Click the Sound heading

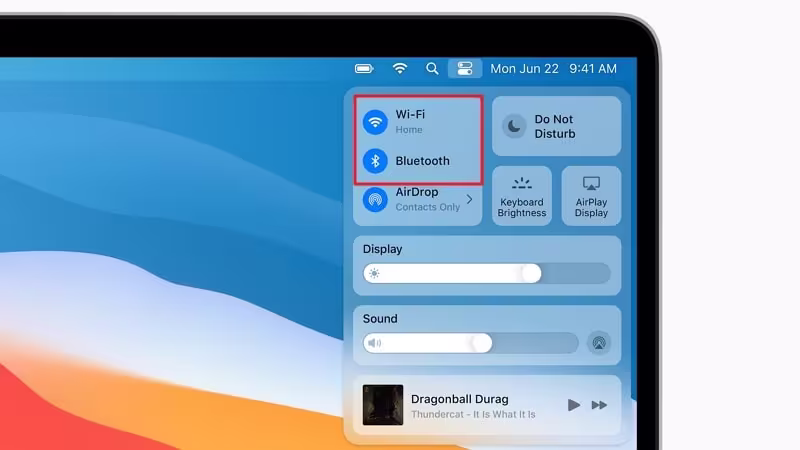click(380, 319)
